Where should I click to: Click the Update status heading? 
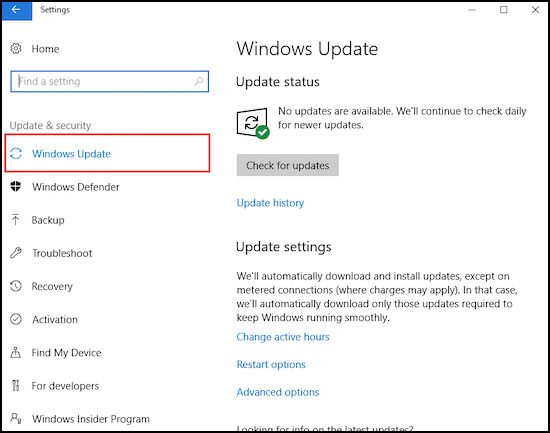278,82
